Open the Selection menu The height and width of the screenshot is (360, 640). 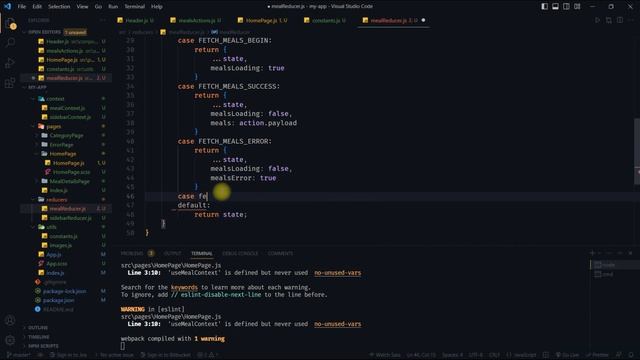coord(59,7)
